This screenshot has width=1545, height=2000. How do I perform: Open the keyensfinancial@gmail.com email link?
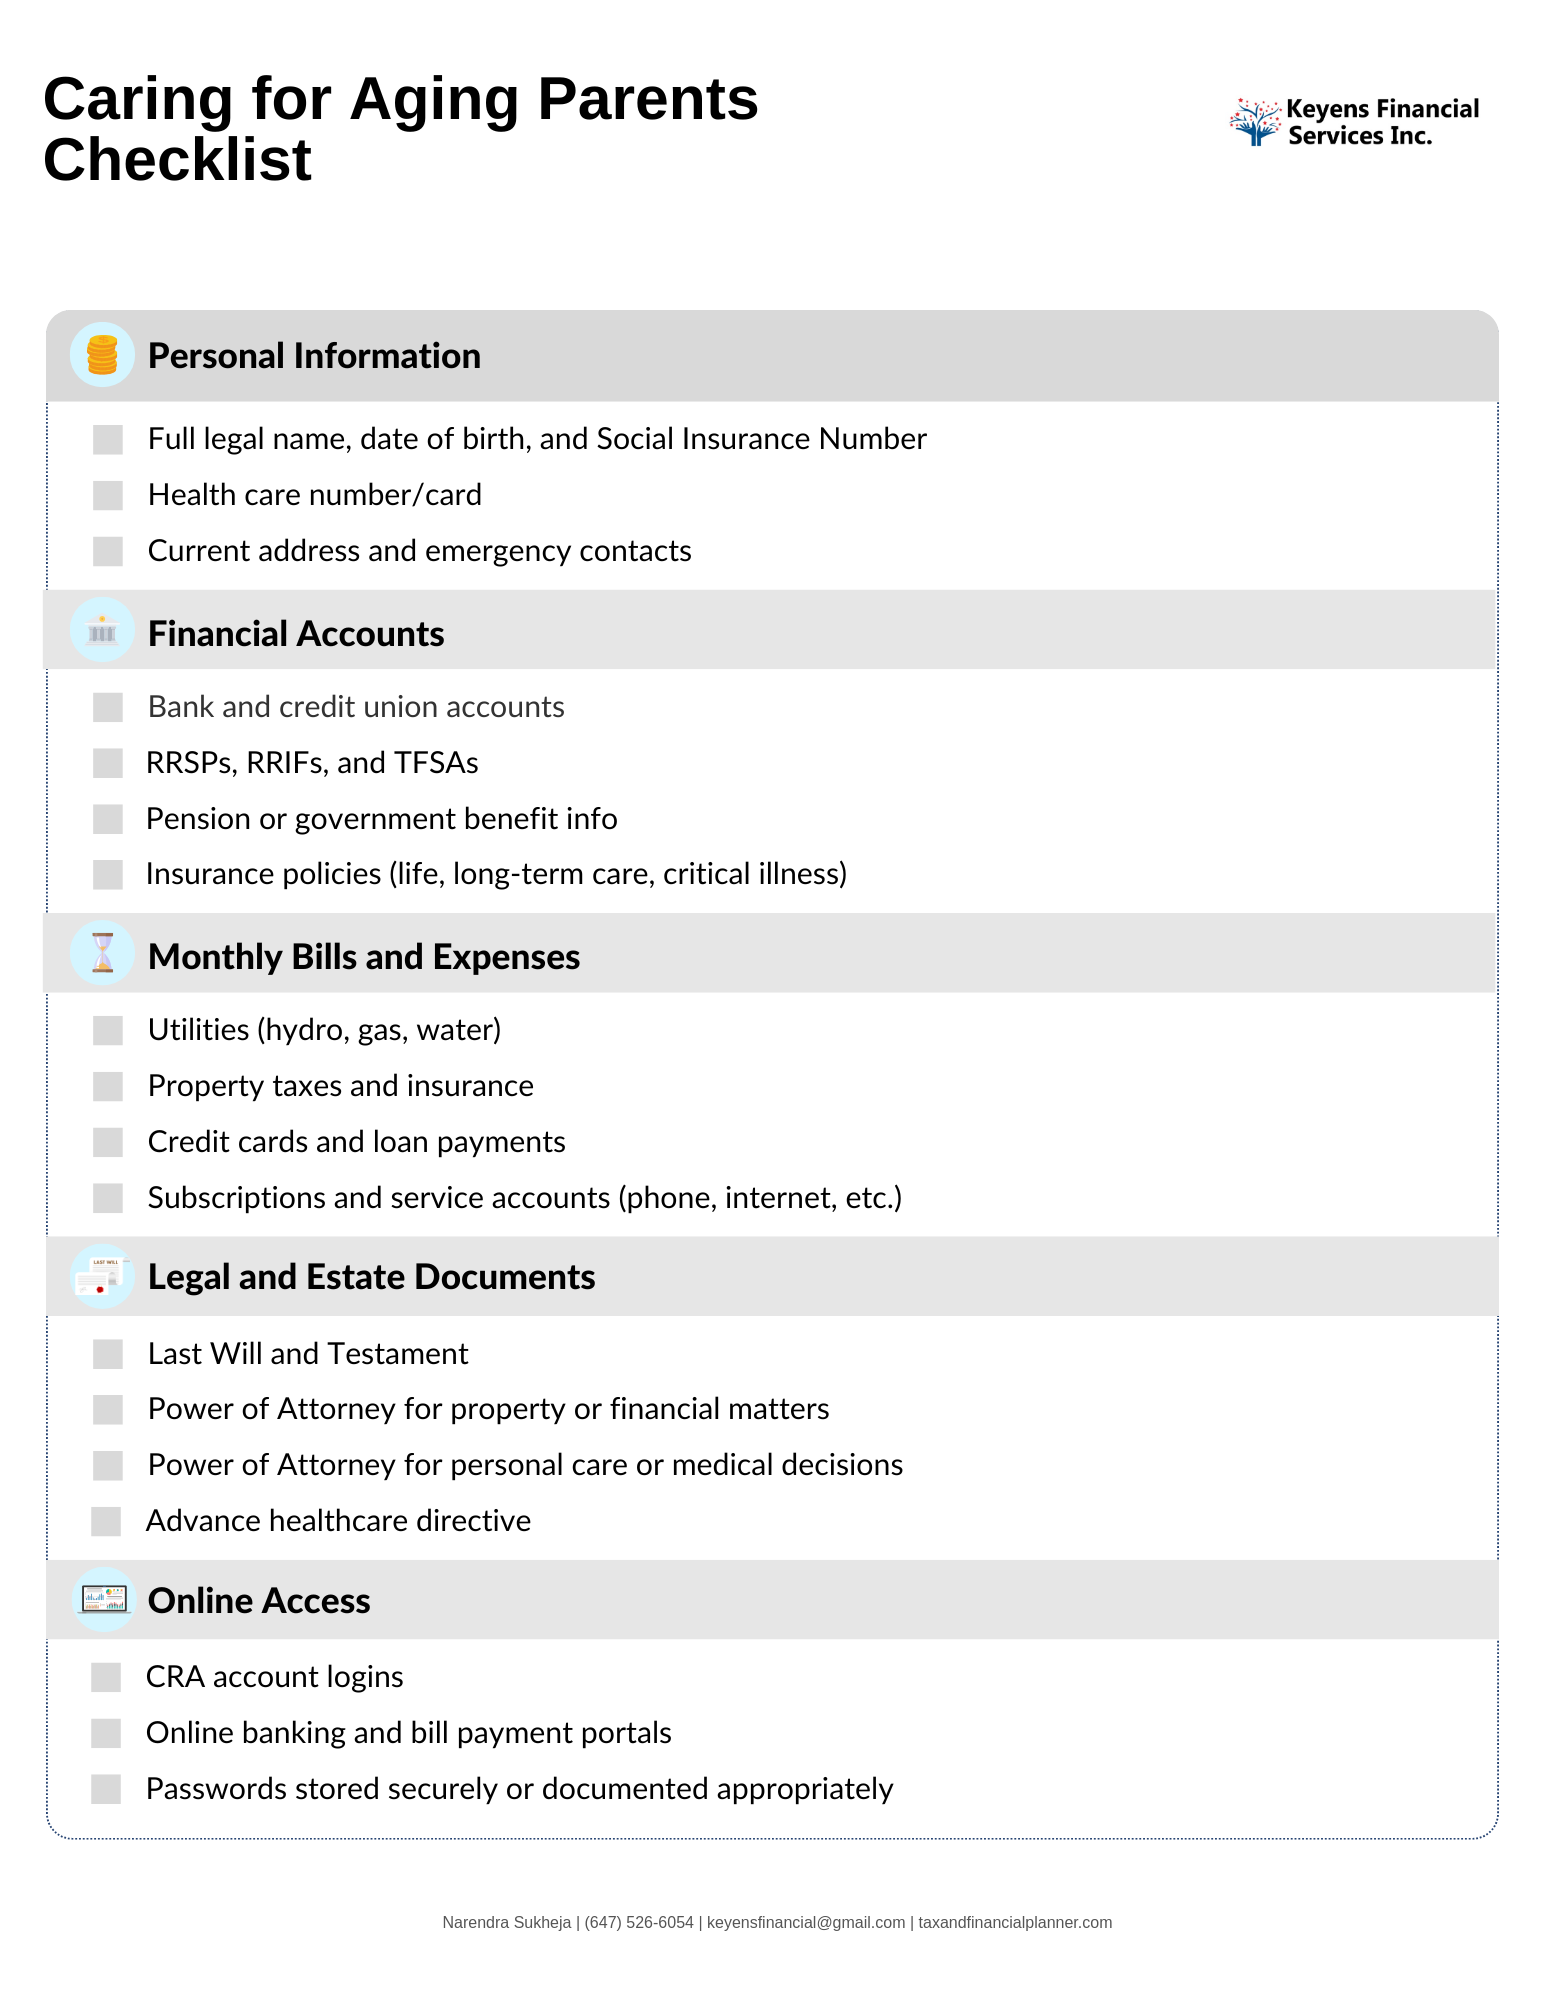coord(806,1922)
